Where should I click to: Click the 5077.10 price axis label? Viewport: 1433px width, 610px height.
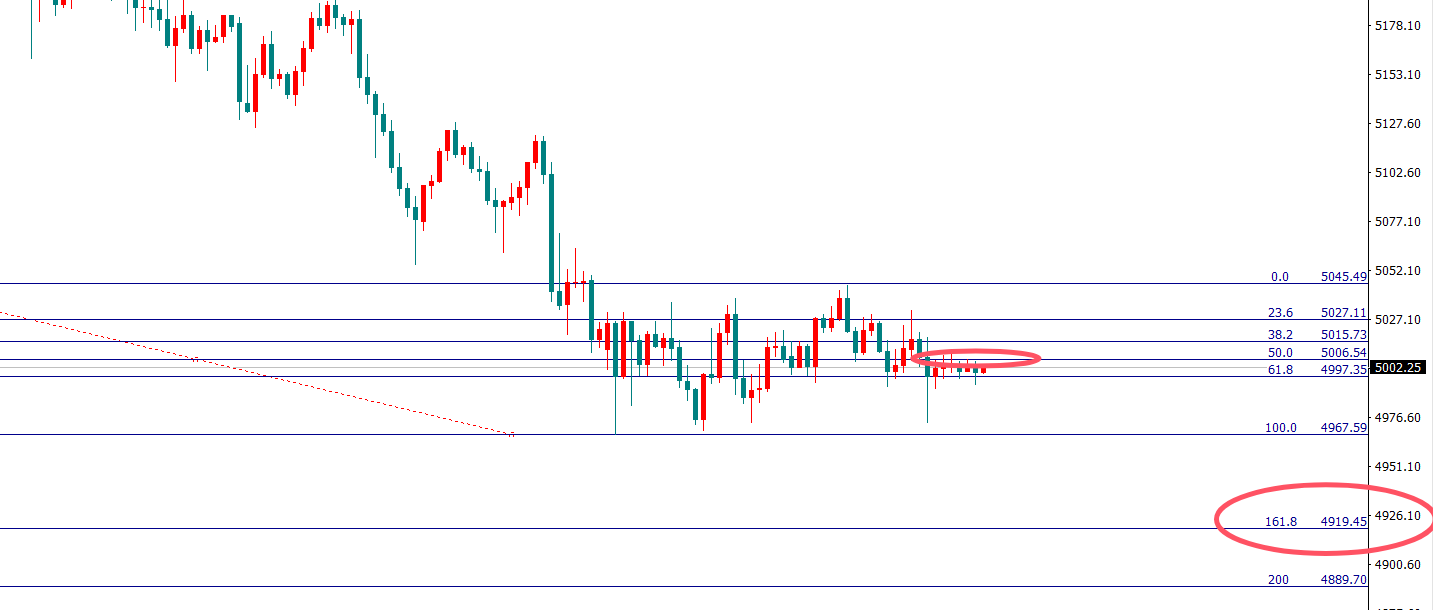(1399, 221)
